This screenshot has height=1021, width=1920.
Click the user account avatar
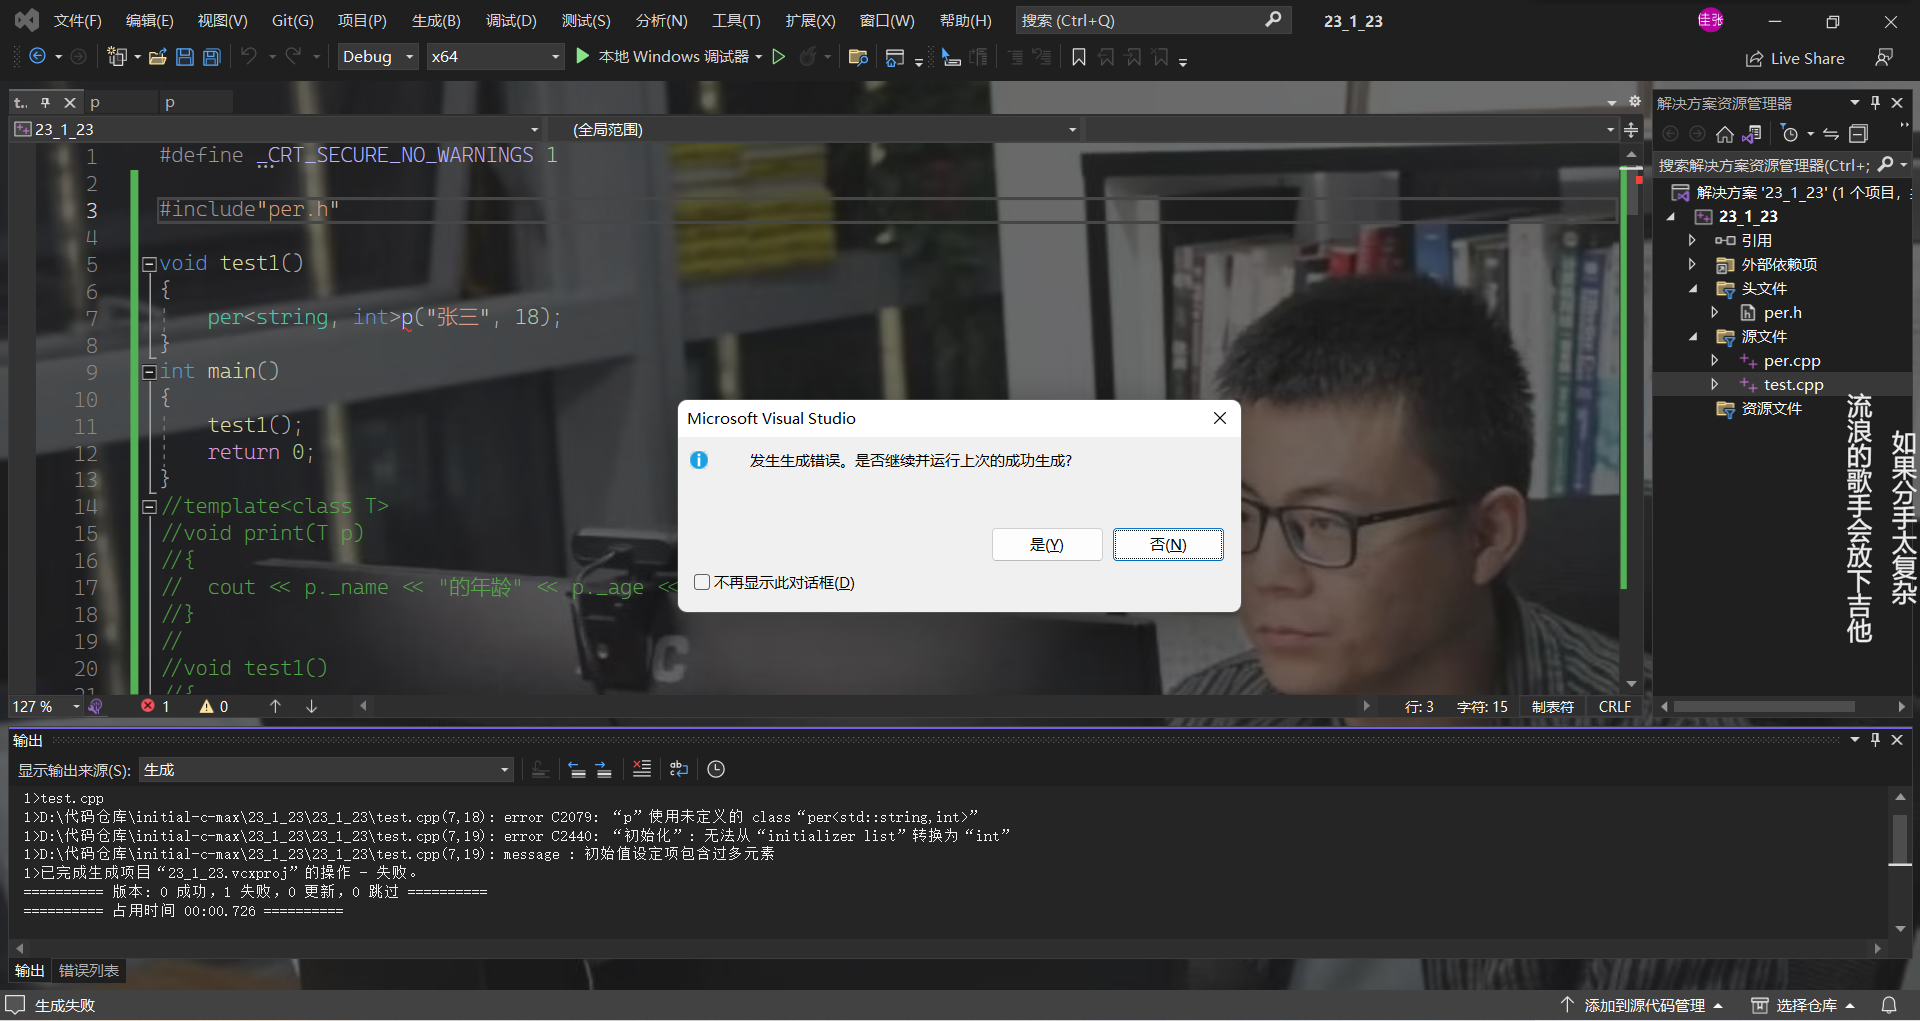pos(1710,20)
